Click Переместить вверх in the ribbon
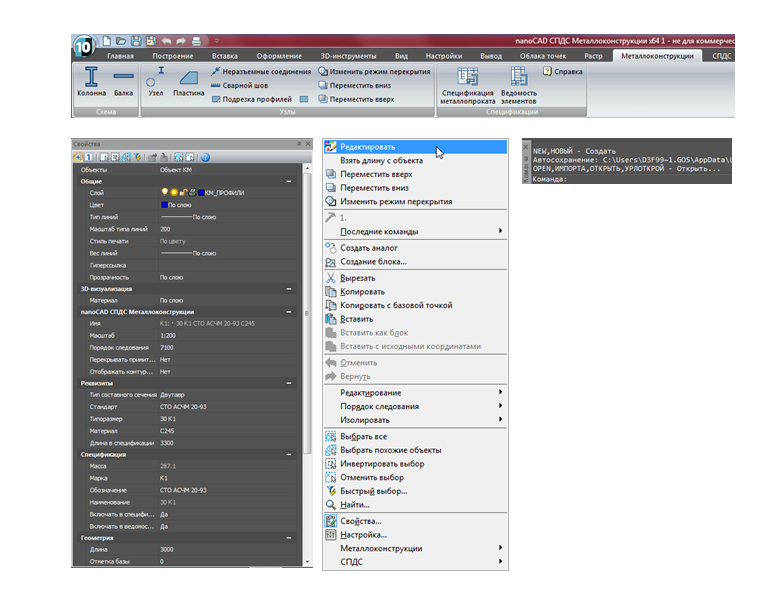The image size is (779, 610). point(356,99)
